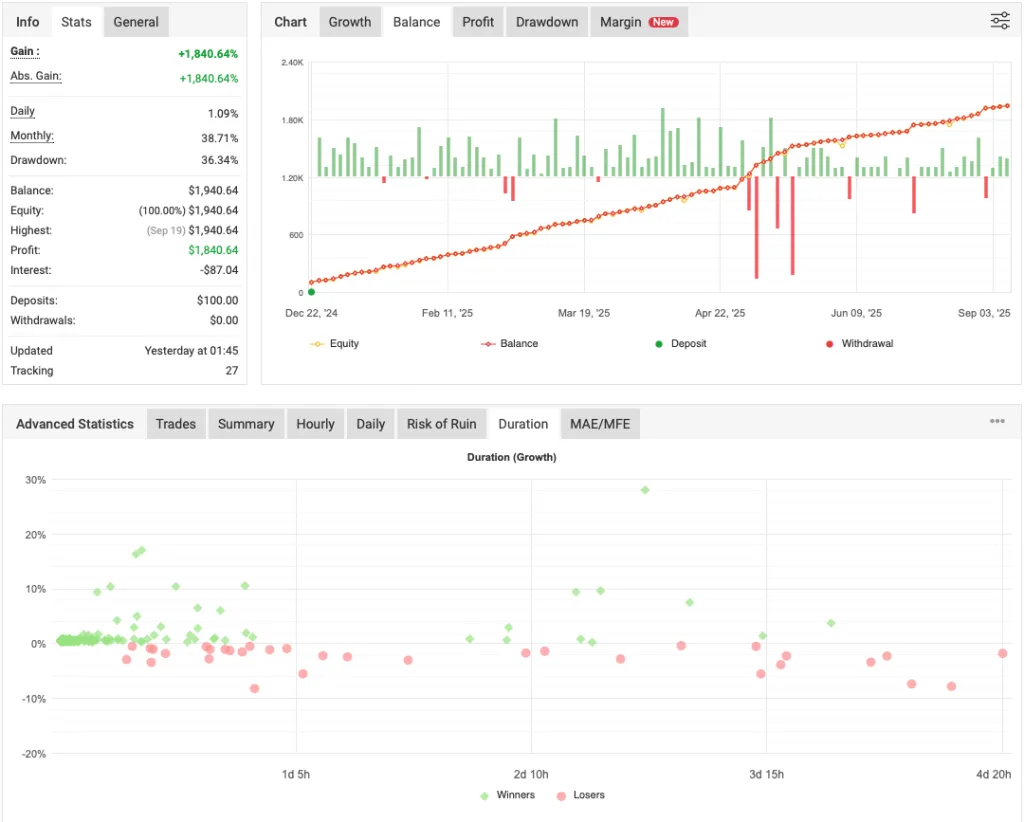This screenshot has width=1024, height=822.
Task: Switch to the MAE/MFE tab
Action: (600, 423)
